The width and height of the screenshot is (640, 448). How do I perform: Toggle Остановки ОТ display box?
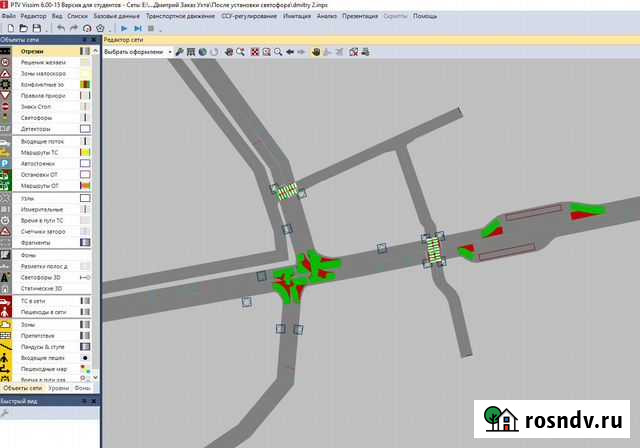(x=85, y=174)
